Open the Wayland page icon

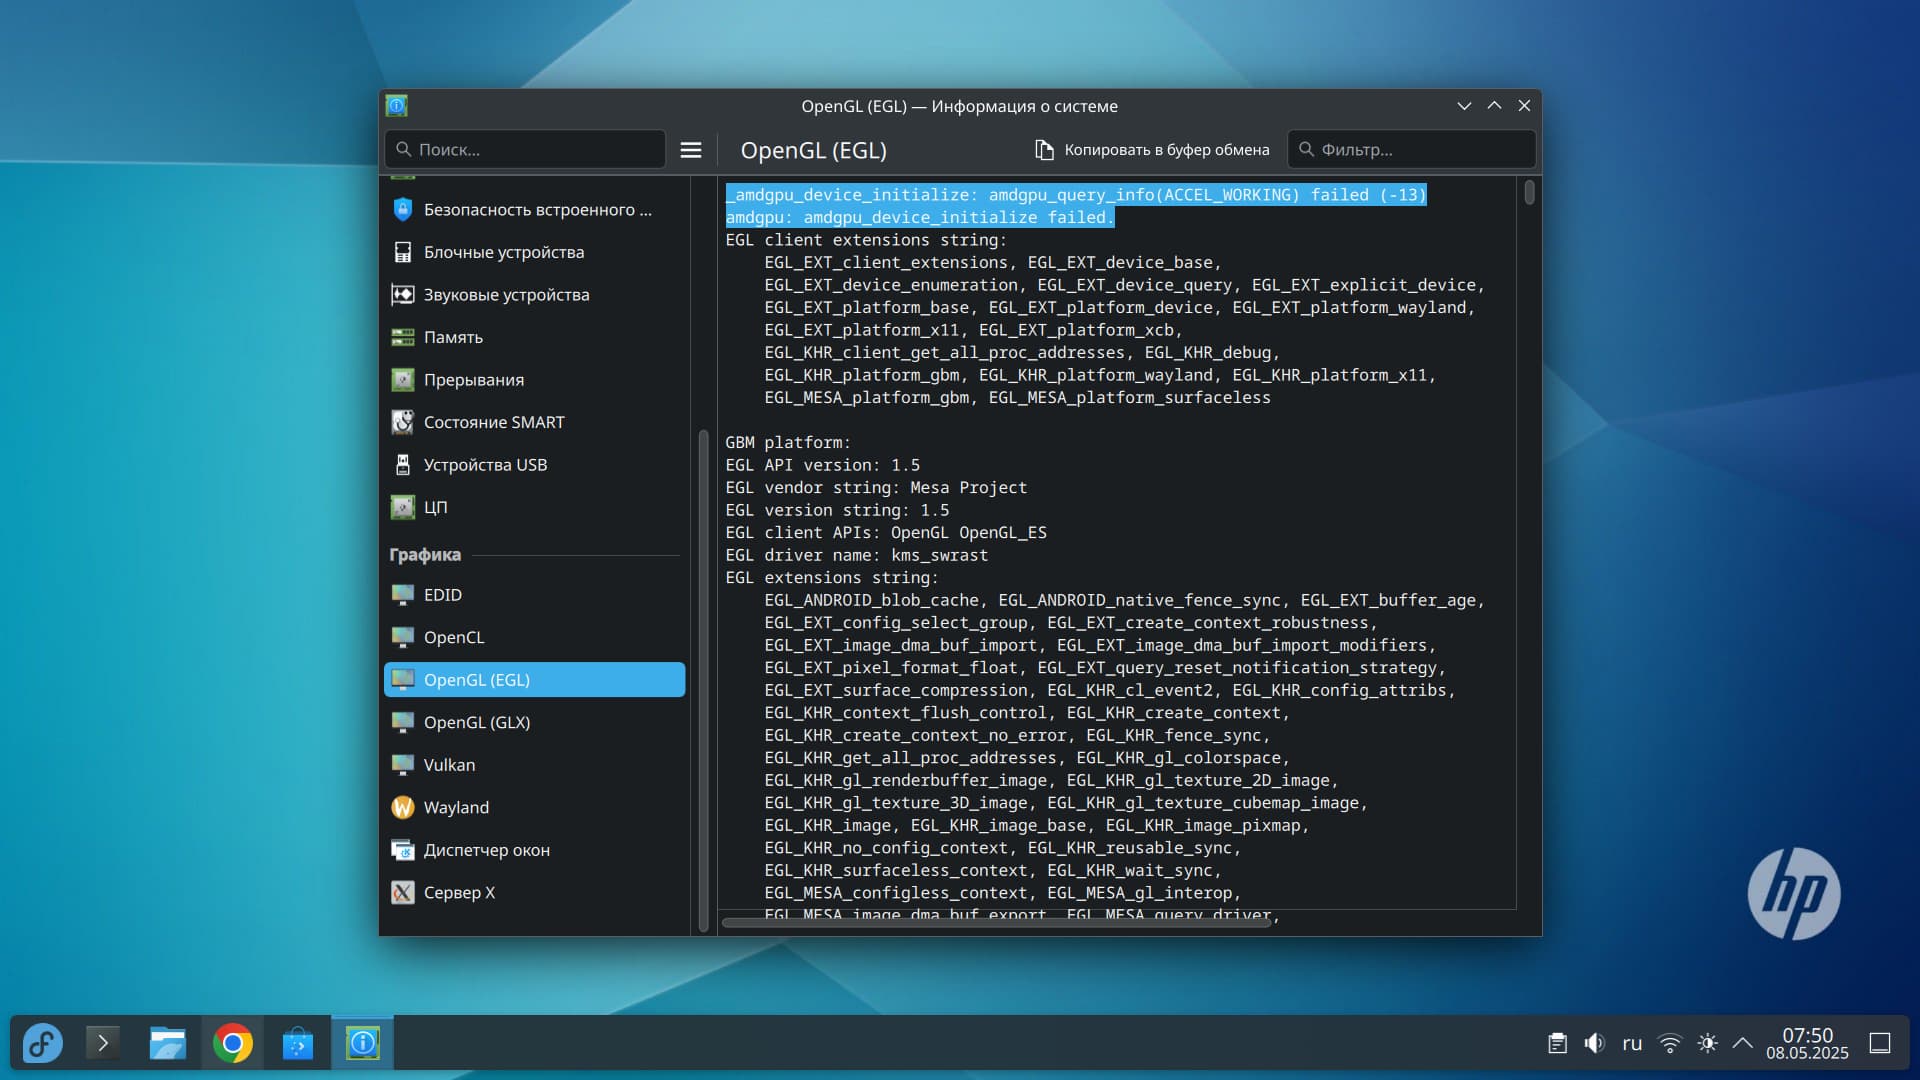[403, 807]
